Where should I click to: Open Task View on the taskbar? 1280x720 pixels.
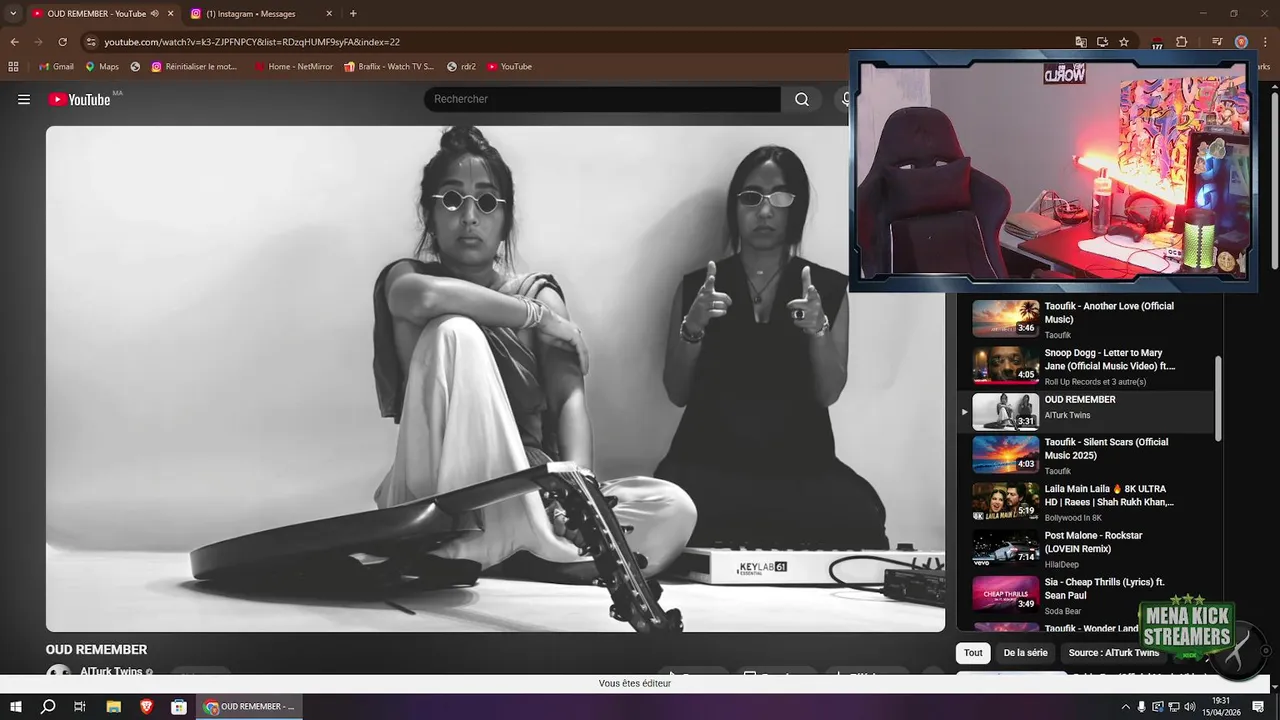coord(80,707)
